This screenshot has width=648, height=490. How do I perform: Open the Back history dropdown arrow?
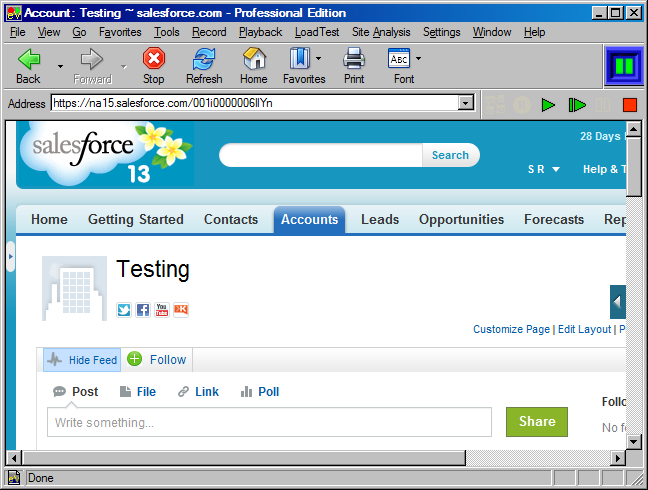[60, 66]
